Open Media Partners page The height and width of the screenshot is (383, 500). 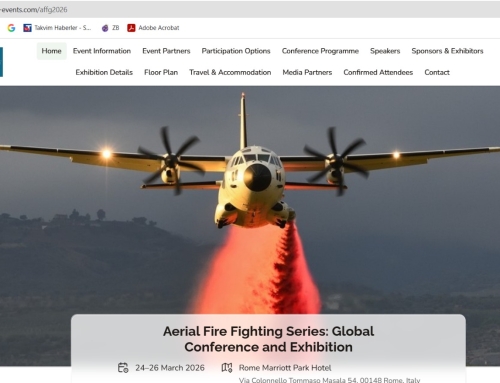(307, 72)
